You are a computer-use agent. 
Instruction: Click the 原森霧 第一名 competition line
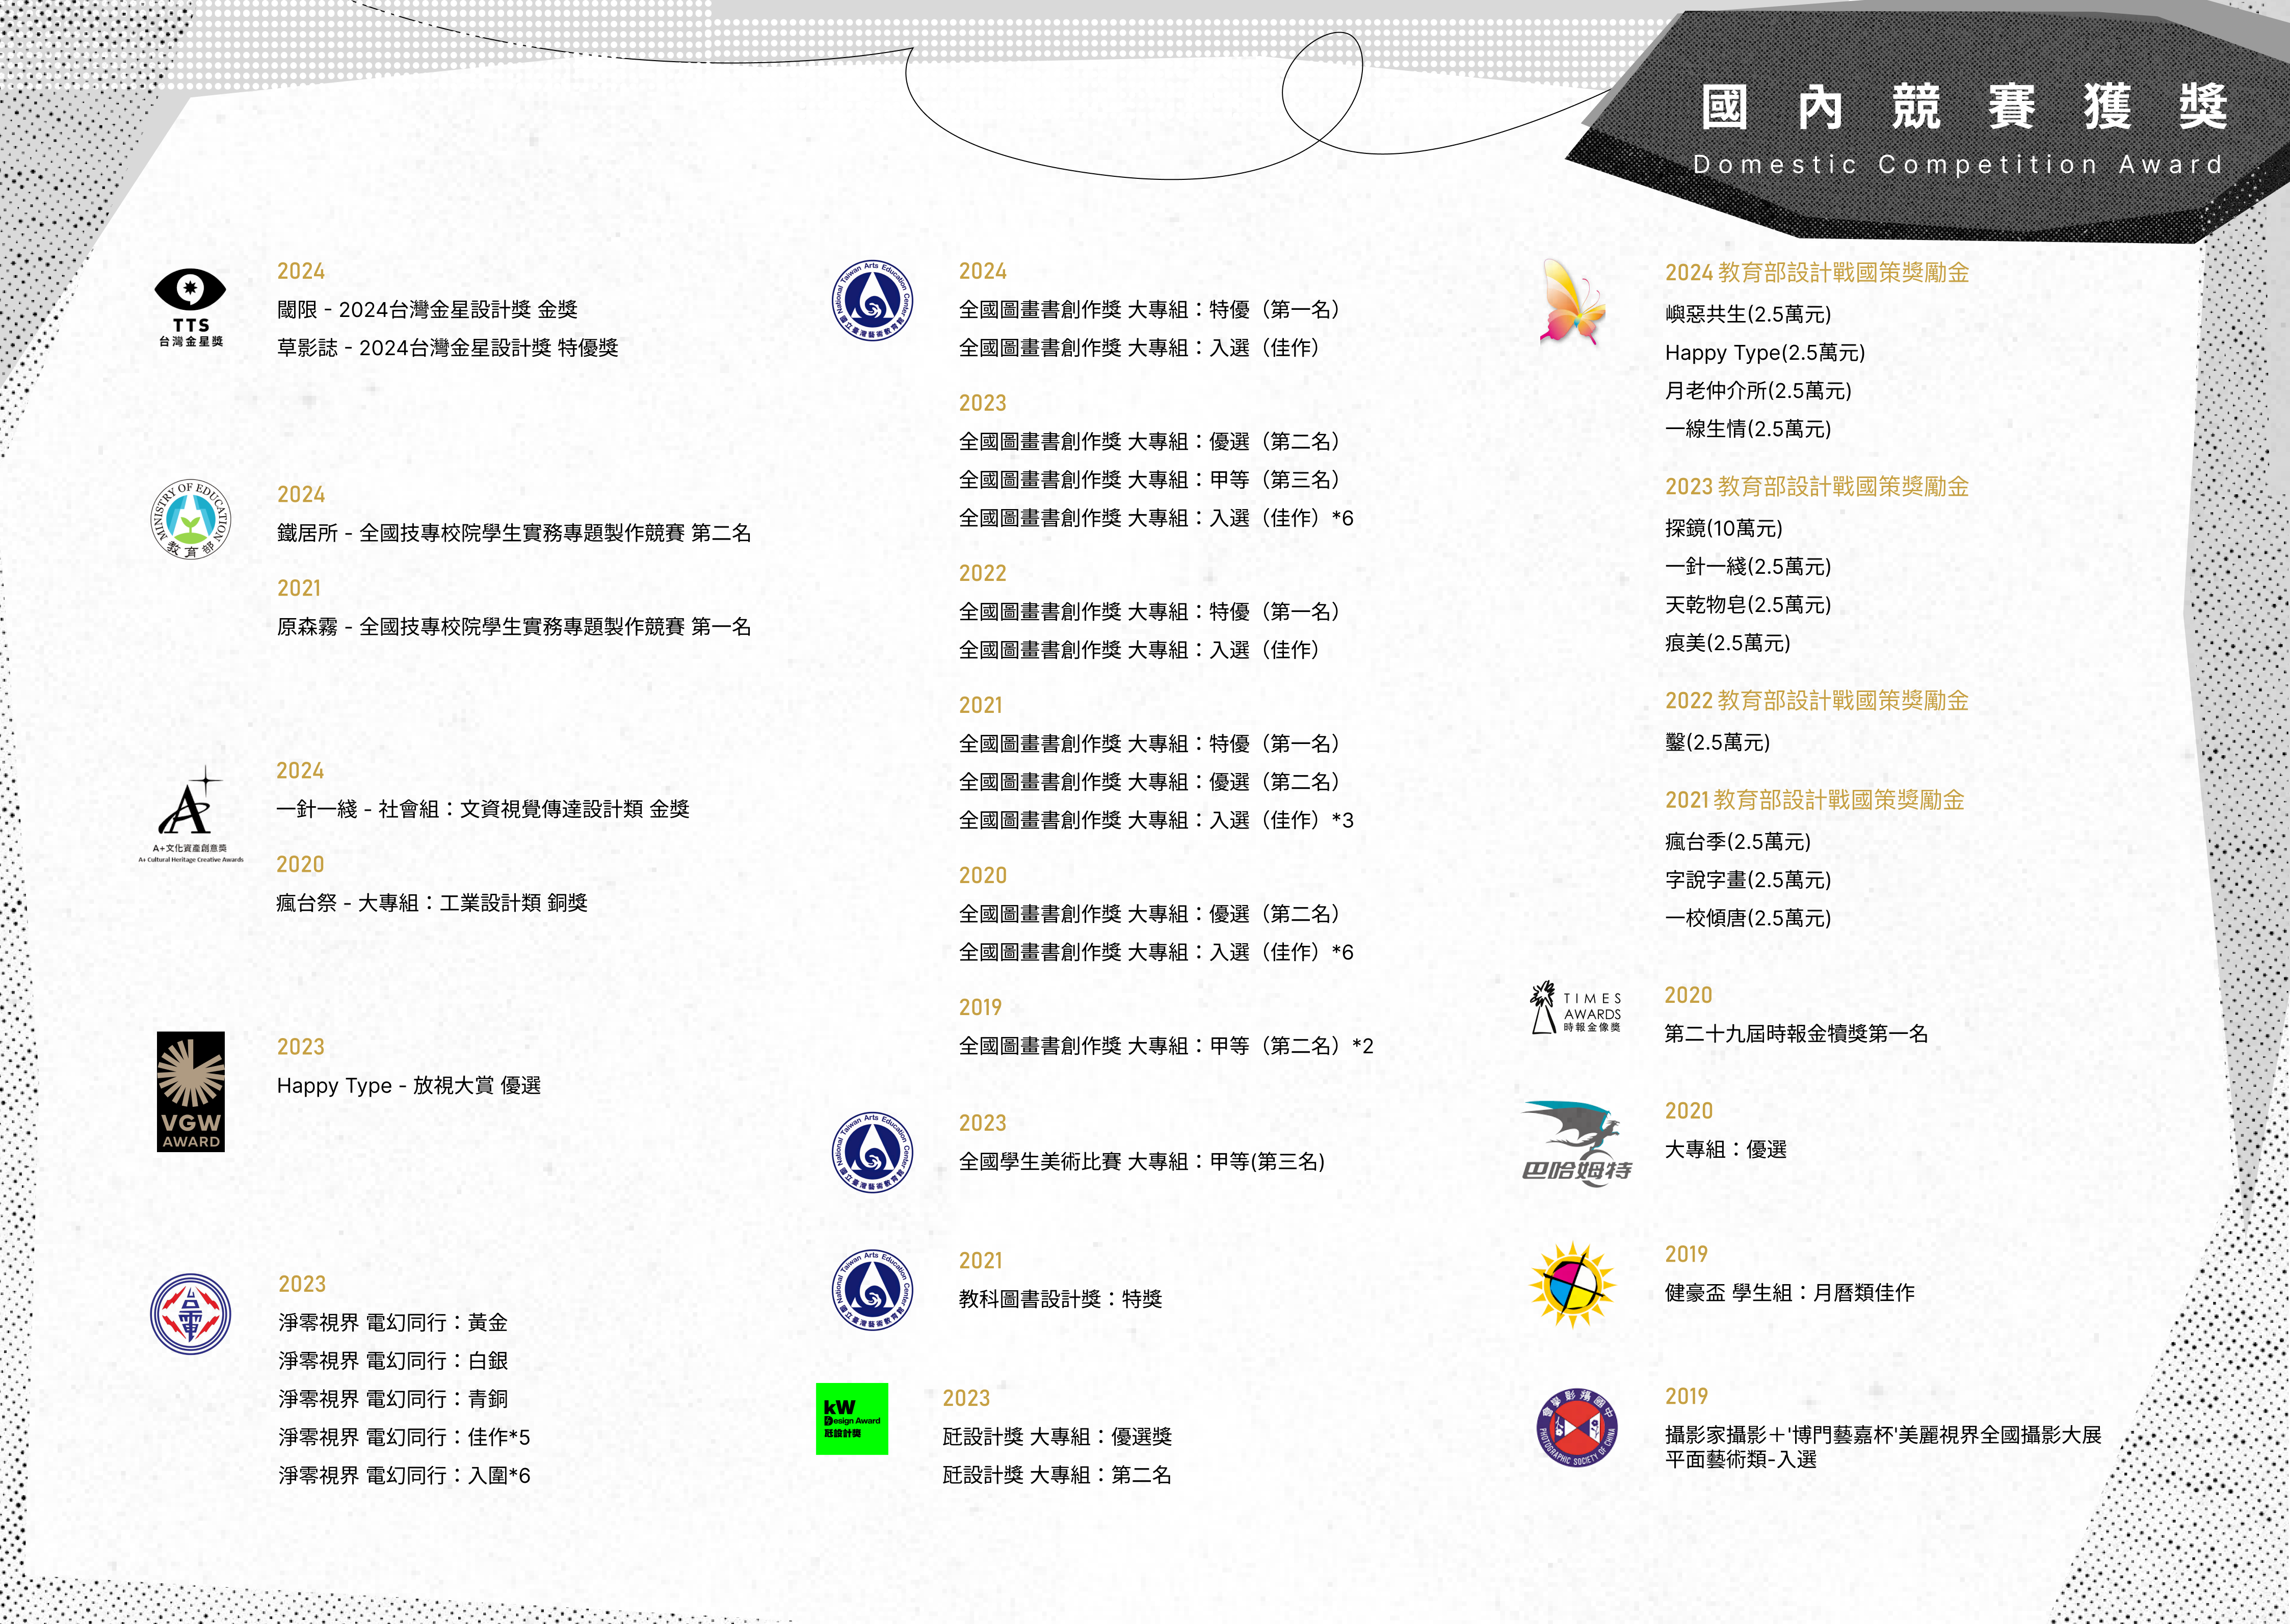pyautogui.click(x=514, y=627)
